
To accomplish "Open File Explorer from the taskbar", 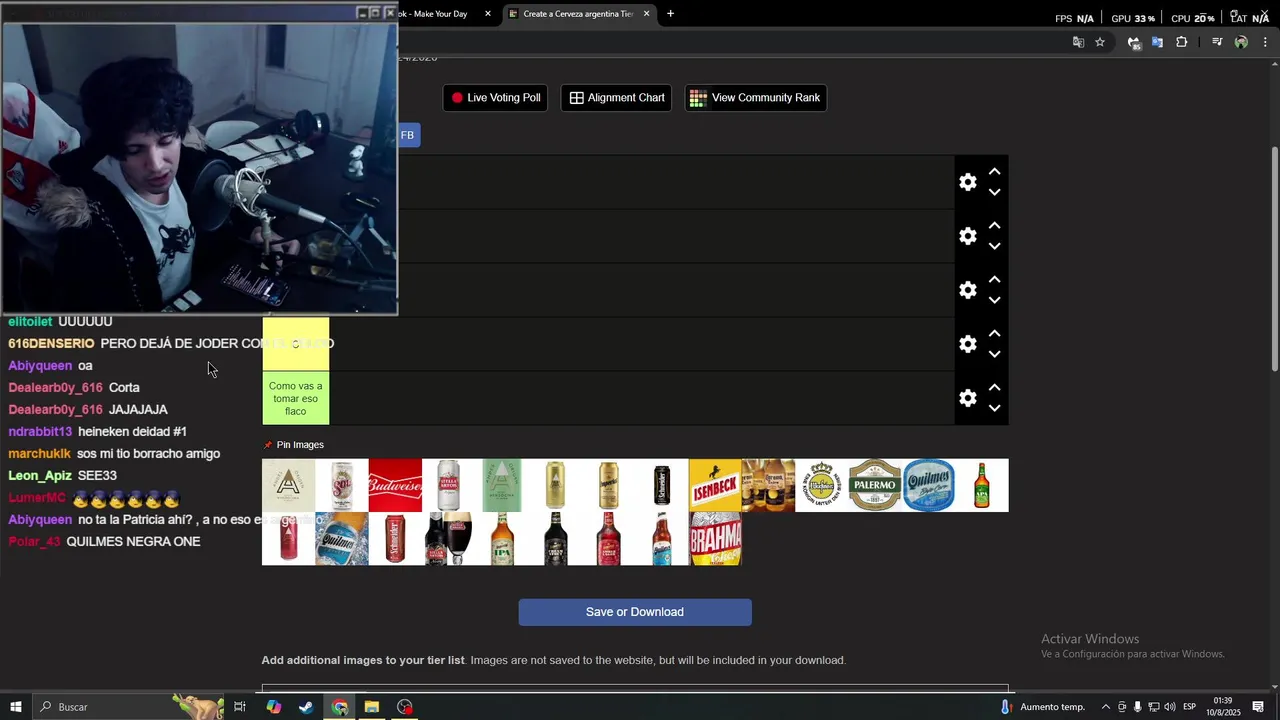I will (x=372, y=707).
